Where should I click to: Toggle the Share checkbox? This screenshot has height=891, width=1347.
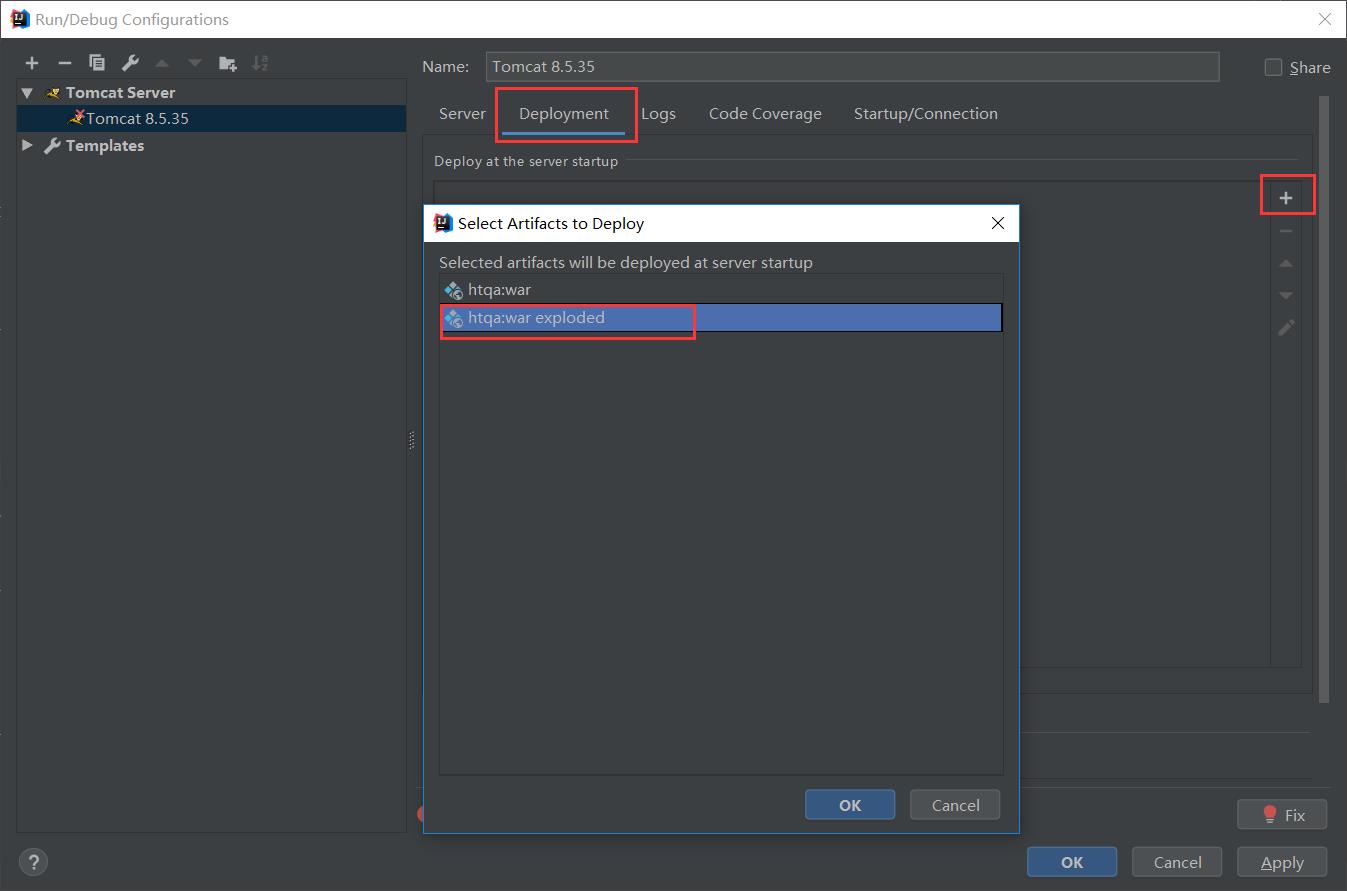1273,67
